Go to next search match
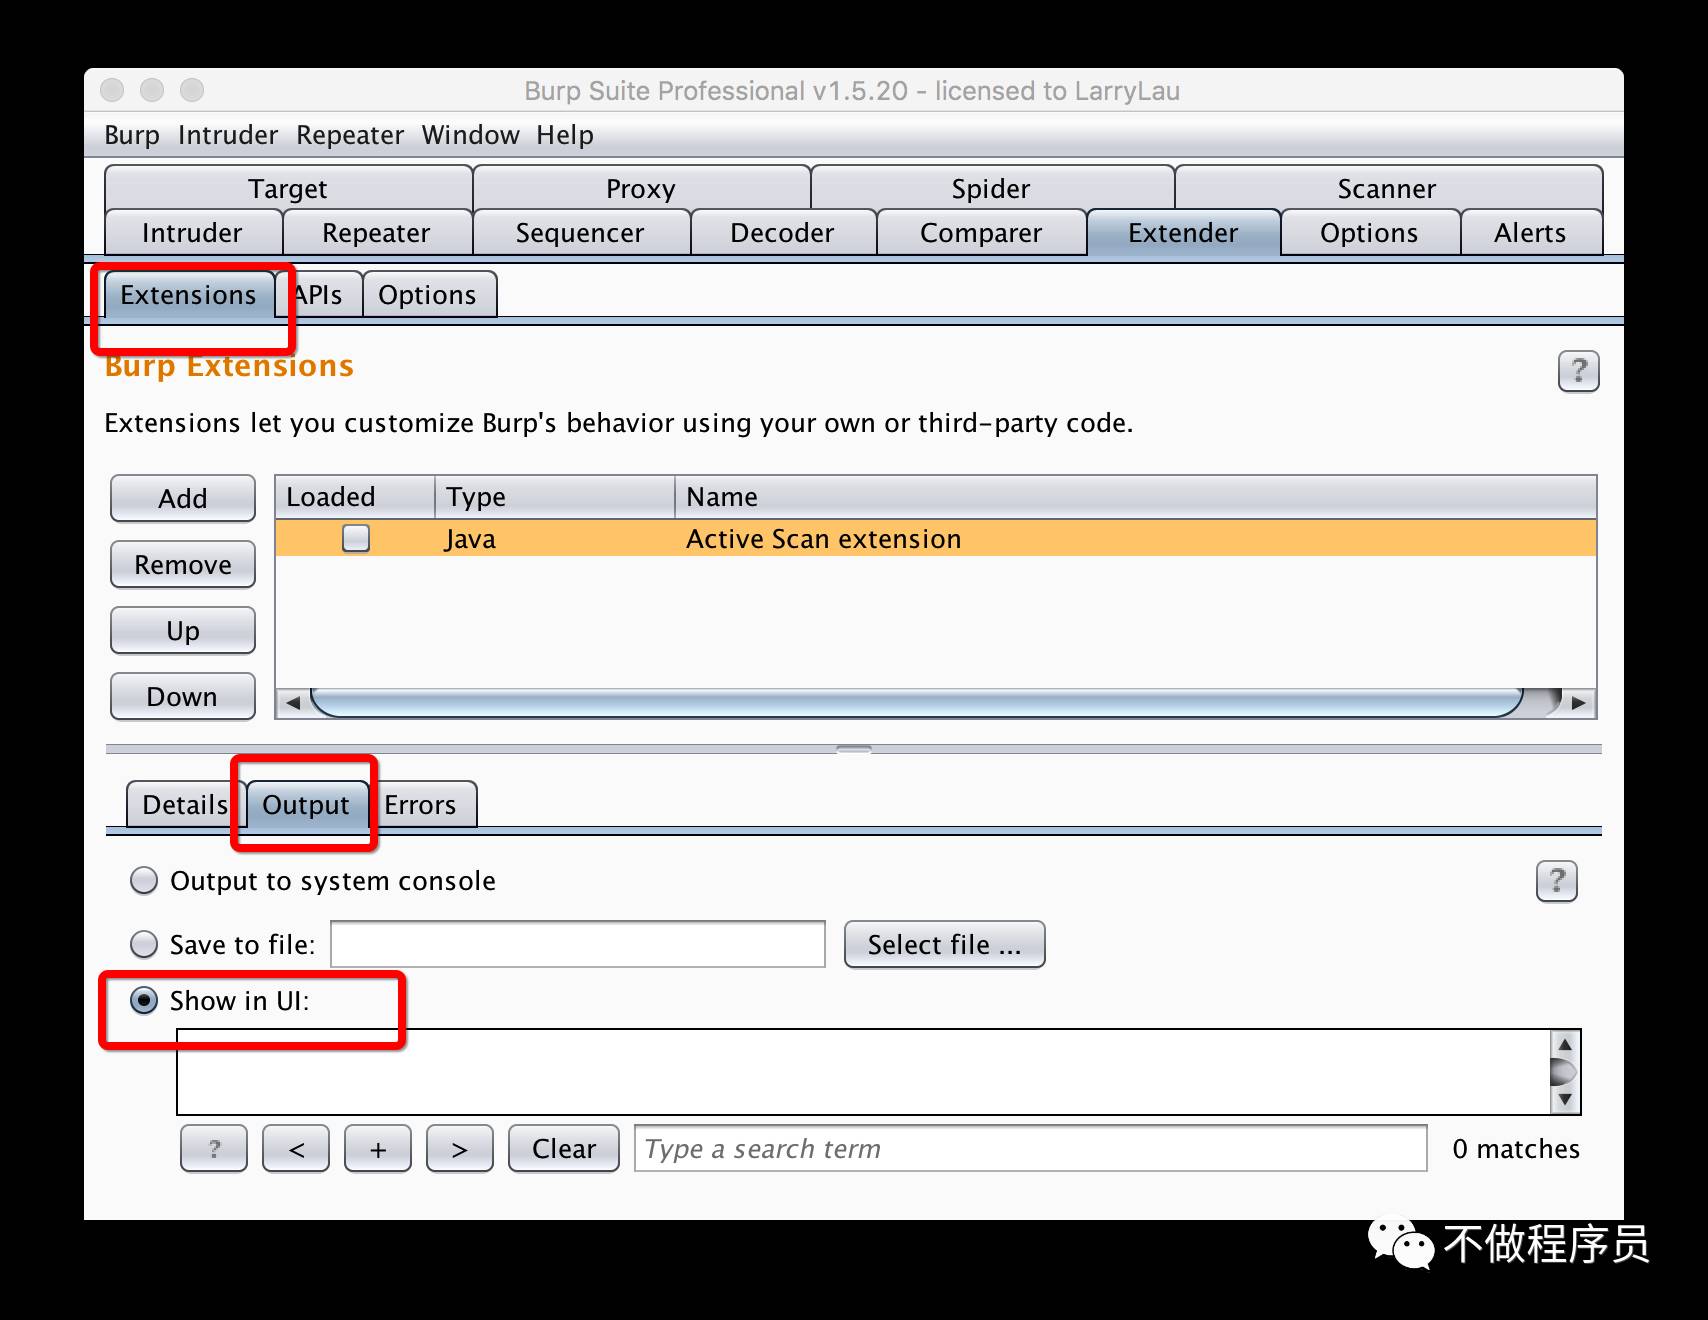This screenshot has width=1708, height=1320. [x=460, y=1148]
